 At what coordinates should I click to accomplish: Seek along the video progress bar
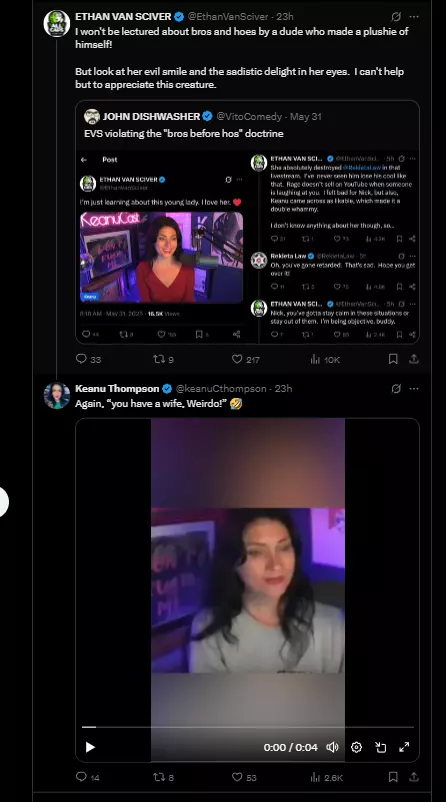point(248,727)
